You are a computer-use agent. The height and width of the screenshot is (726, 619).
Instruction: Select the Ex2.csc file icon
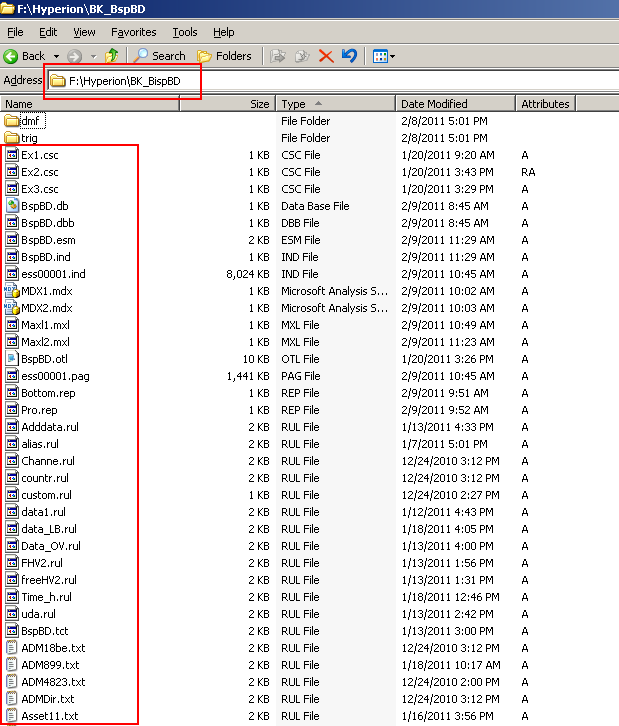[x=12, y=172]
